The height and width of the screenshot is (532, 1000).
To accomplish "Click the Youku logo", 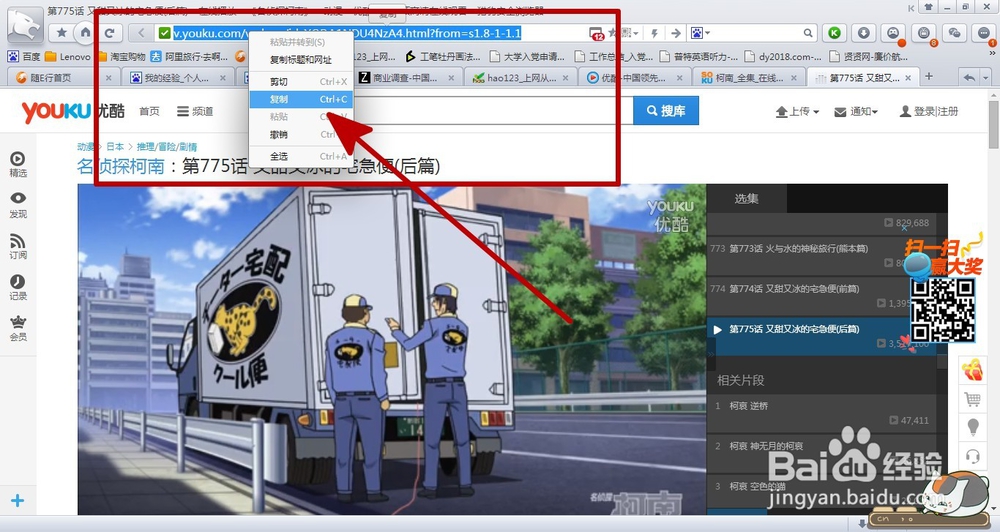I will (x=73, y=112).
